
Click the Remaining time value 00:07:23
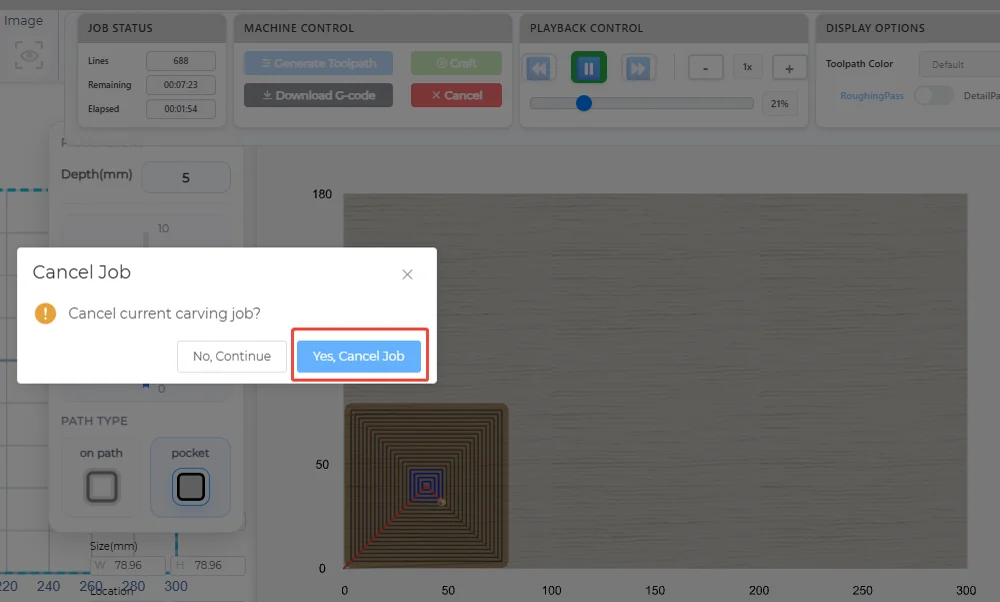180,85
